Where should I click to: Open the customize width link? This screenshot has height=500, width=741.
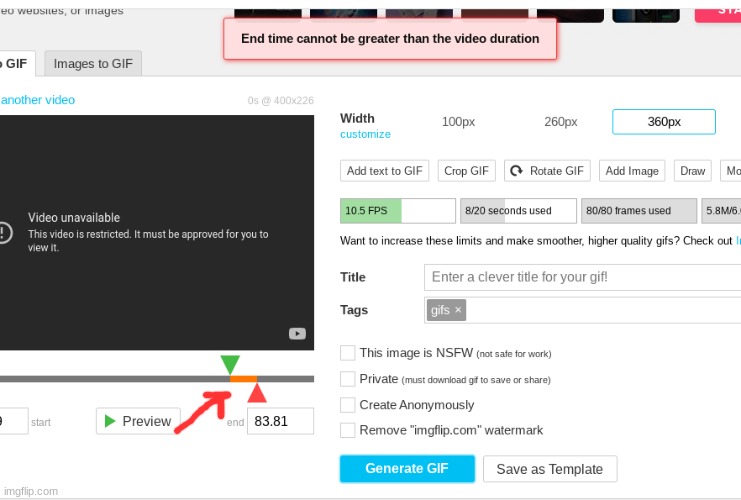pyautogui.click(x=365, y=134)
